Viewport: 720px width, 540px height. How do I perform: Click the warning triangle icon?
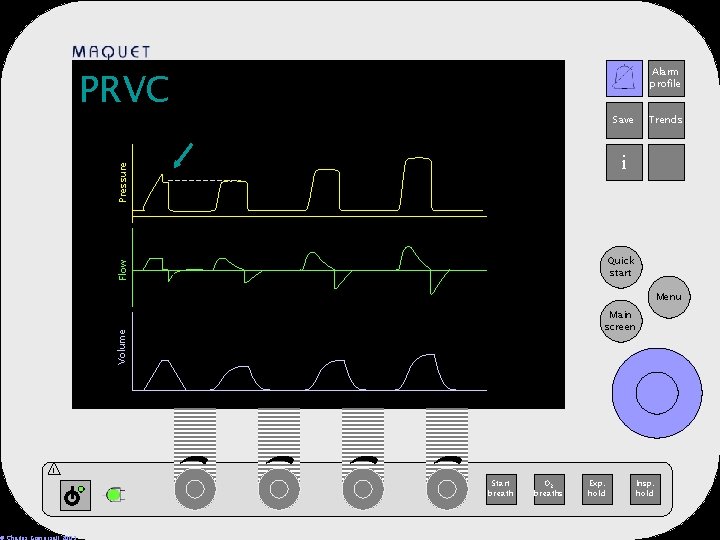point(54,469)
